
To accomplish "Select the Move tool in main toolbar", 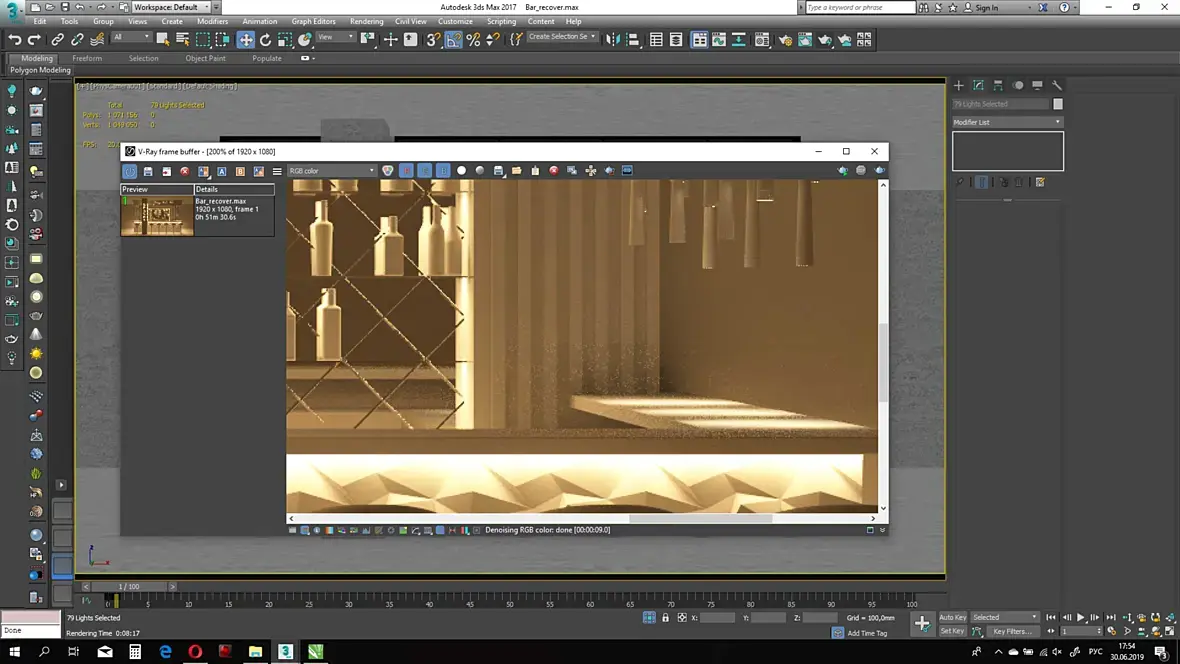I will point(245,40).
